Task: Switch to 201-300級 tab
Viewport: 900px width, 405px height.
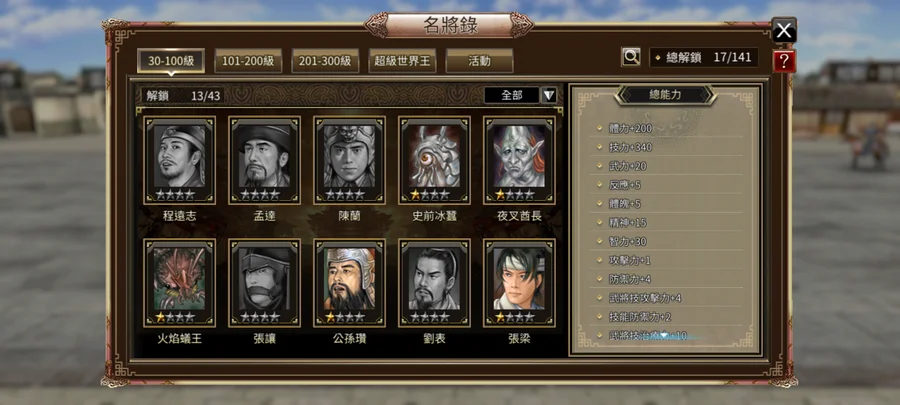Action: [x=325, y=61]
